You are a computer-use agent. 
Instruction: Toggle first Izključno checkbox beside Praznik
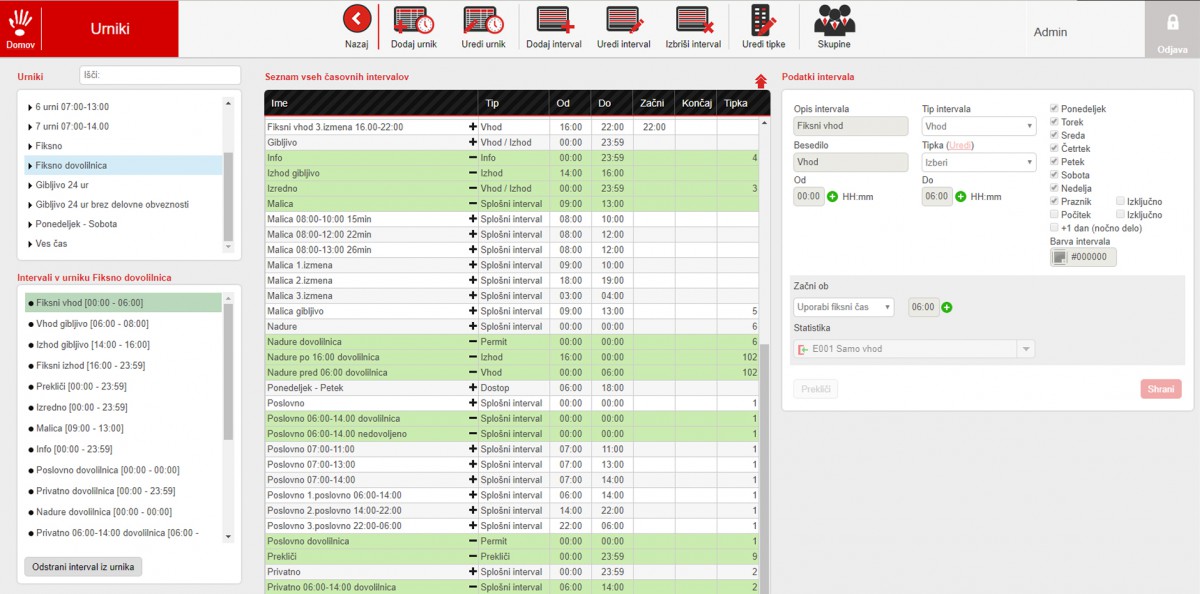pos(1120,201)
